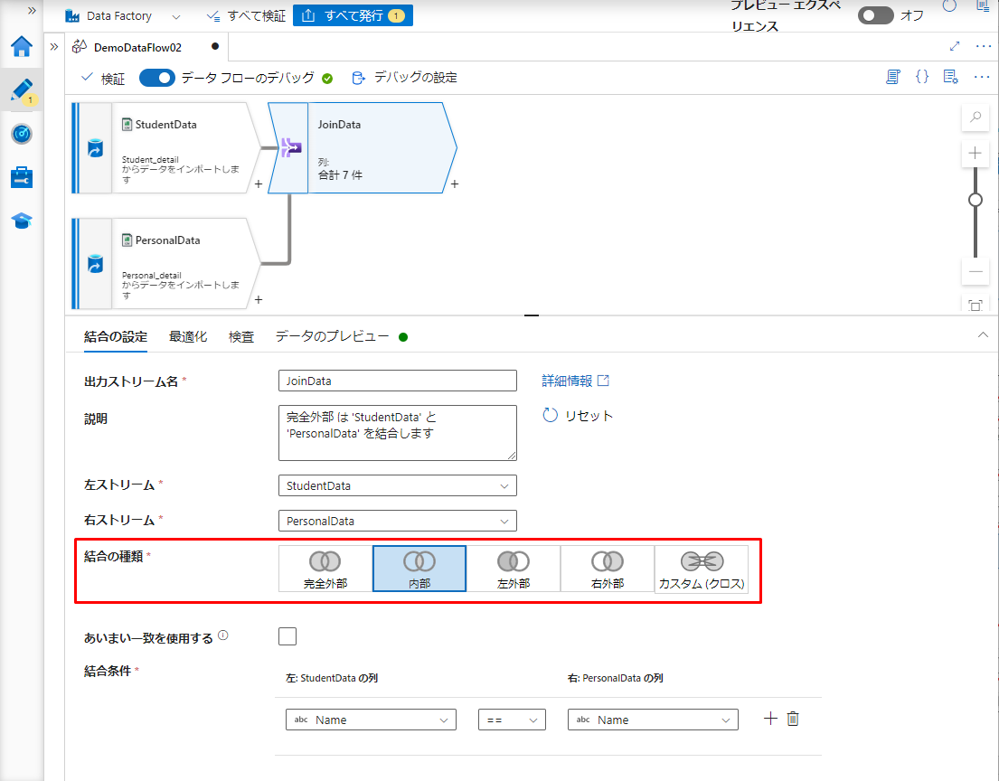The image size is (999, 781).
Task: Click the 検証 validate button
Action: tap(103, 78)
